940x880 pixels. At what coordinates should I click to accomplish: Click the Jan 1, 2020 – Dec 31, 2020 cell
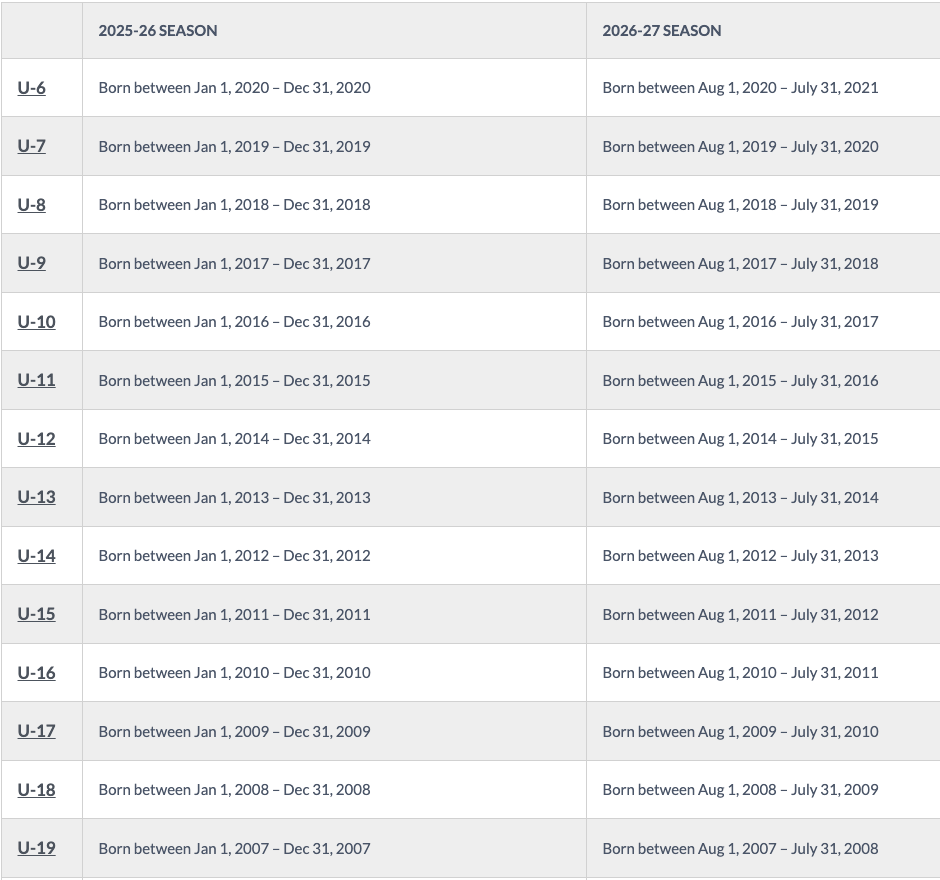point(234,88)
